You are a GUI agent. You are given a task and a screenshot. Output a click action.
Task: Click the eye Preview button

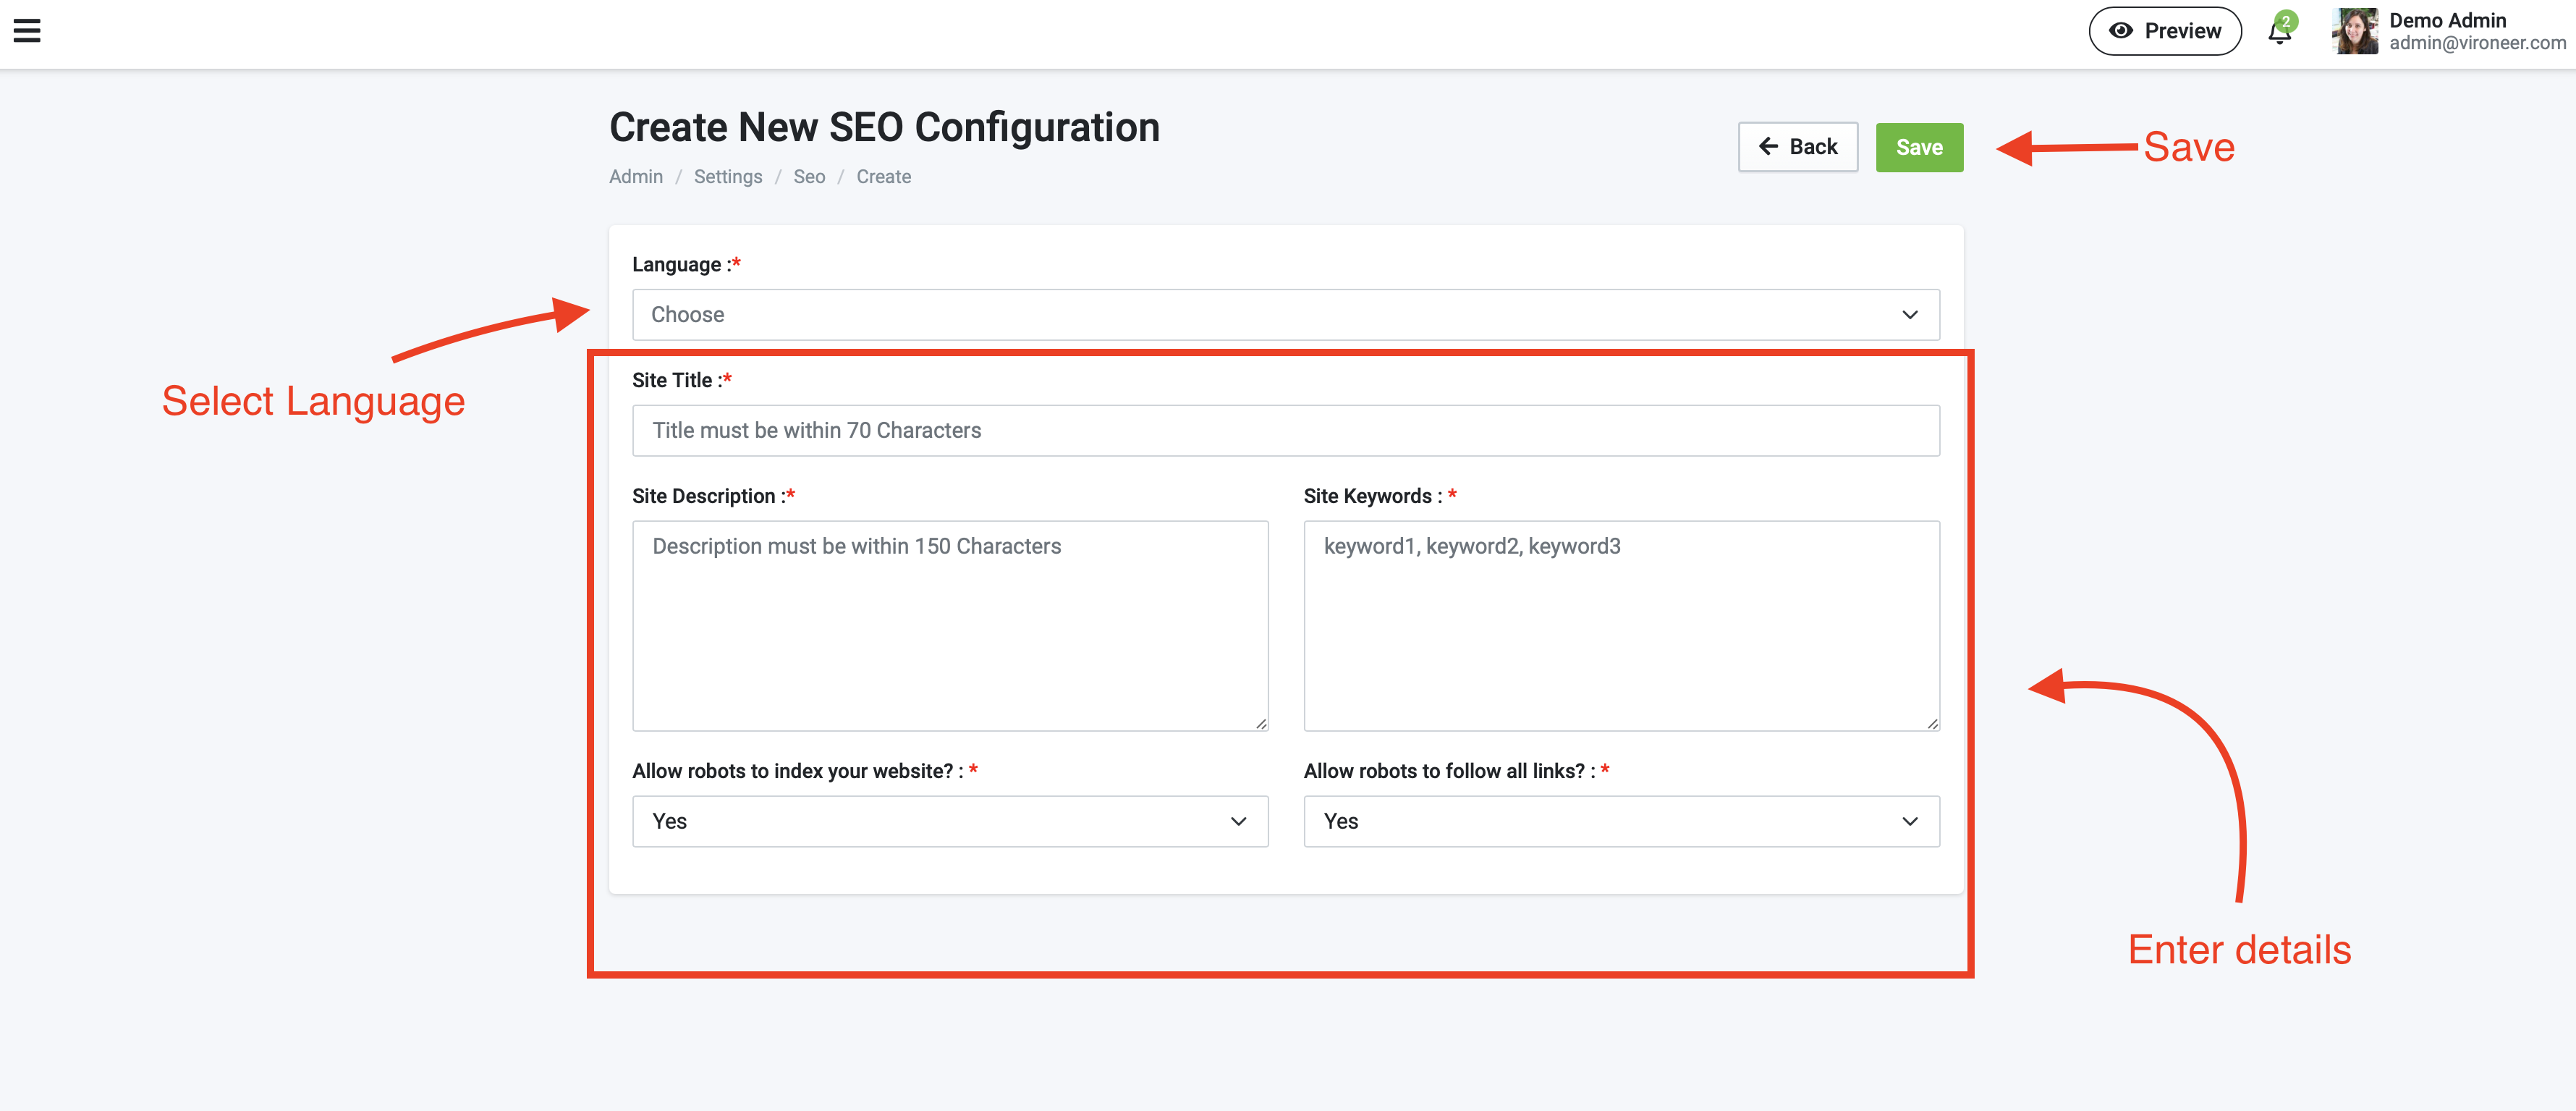tap(2164, 31)
